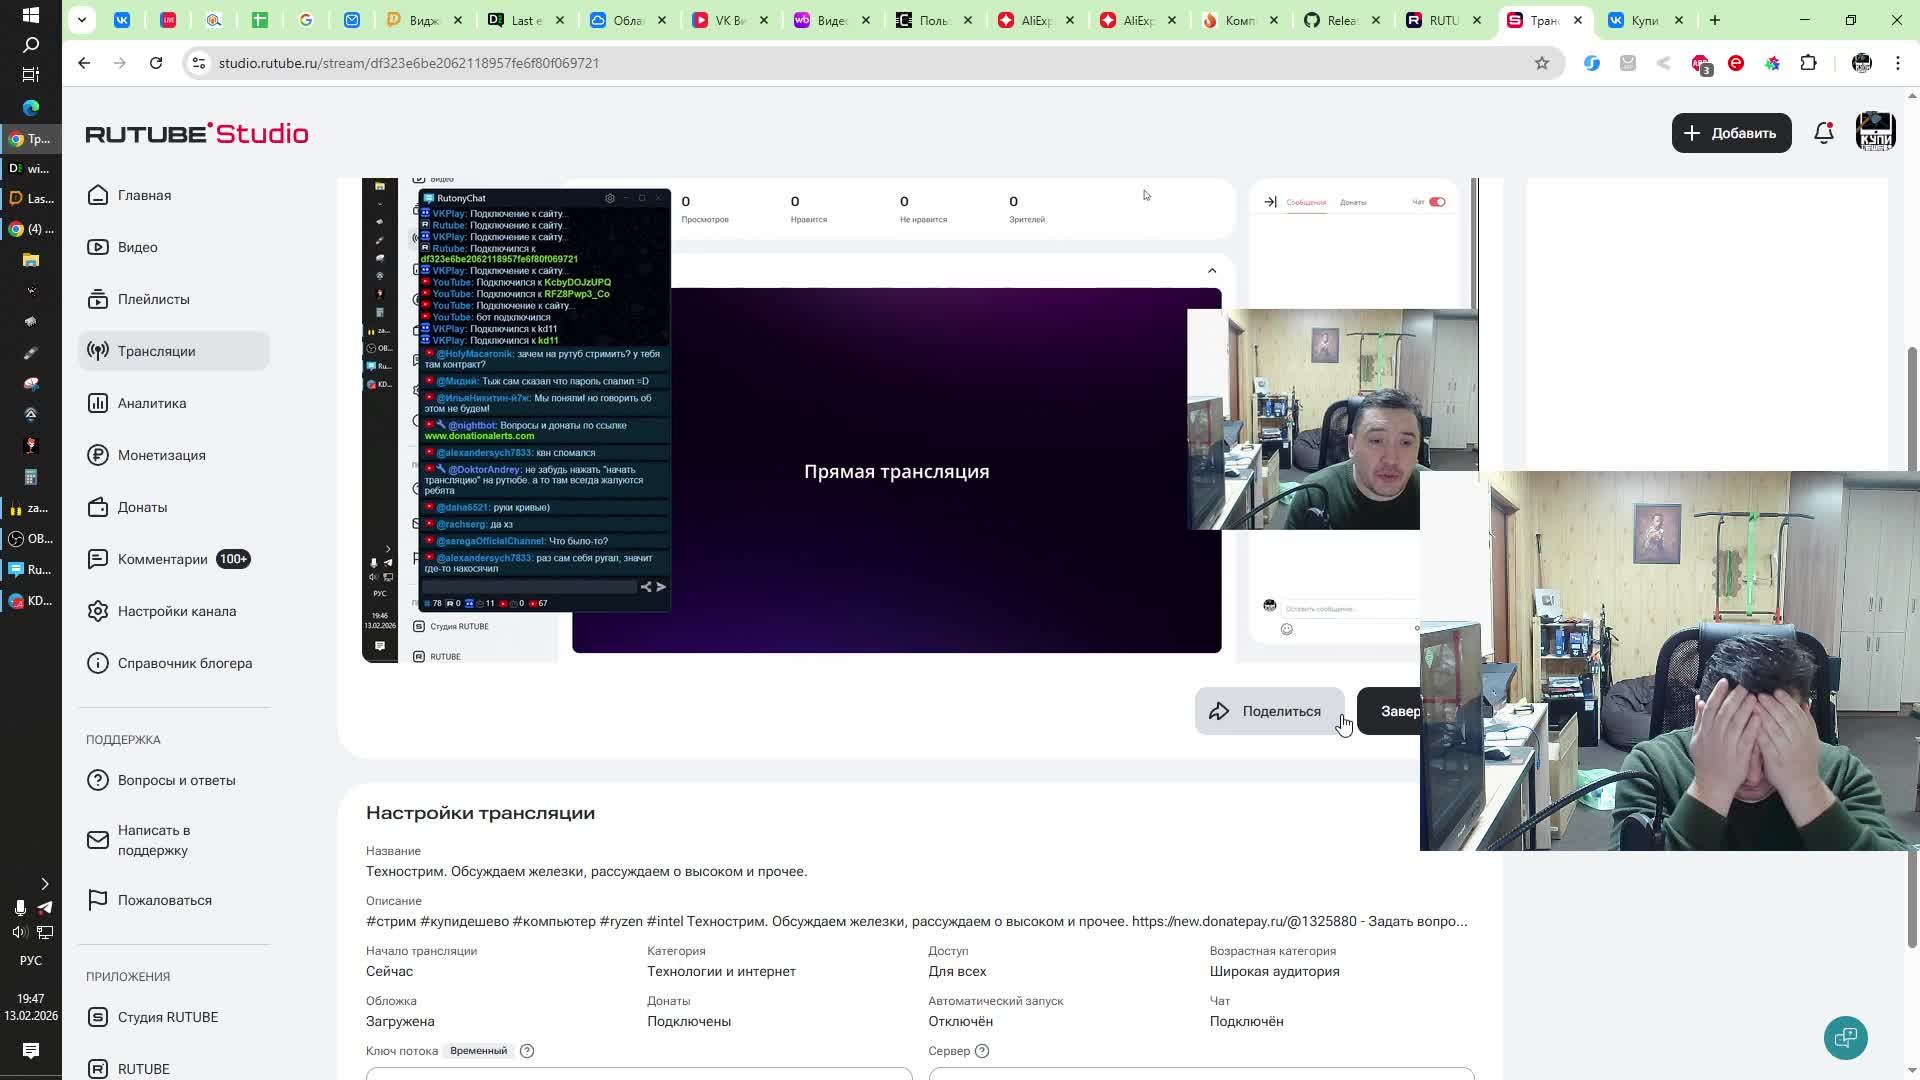Viewport: 1920px width, 1080px height.
Task: Open Комментарии with 100+ badge
Action: [163, 559]
